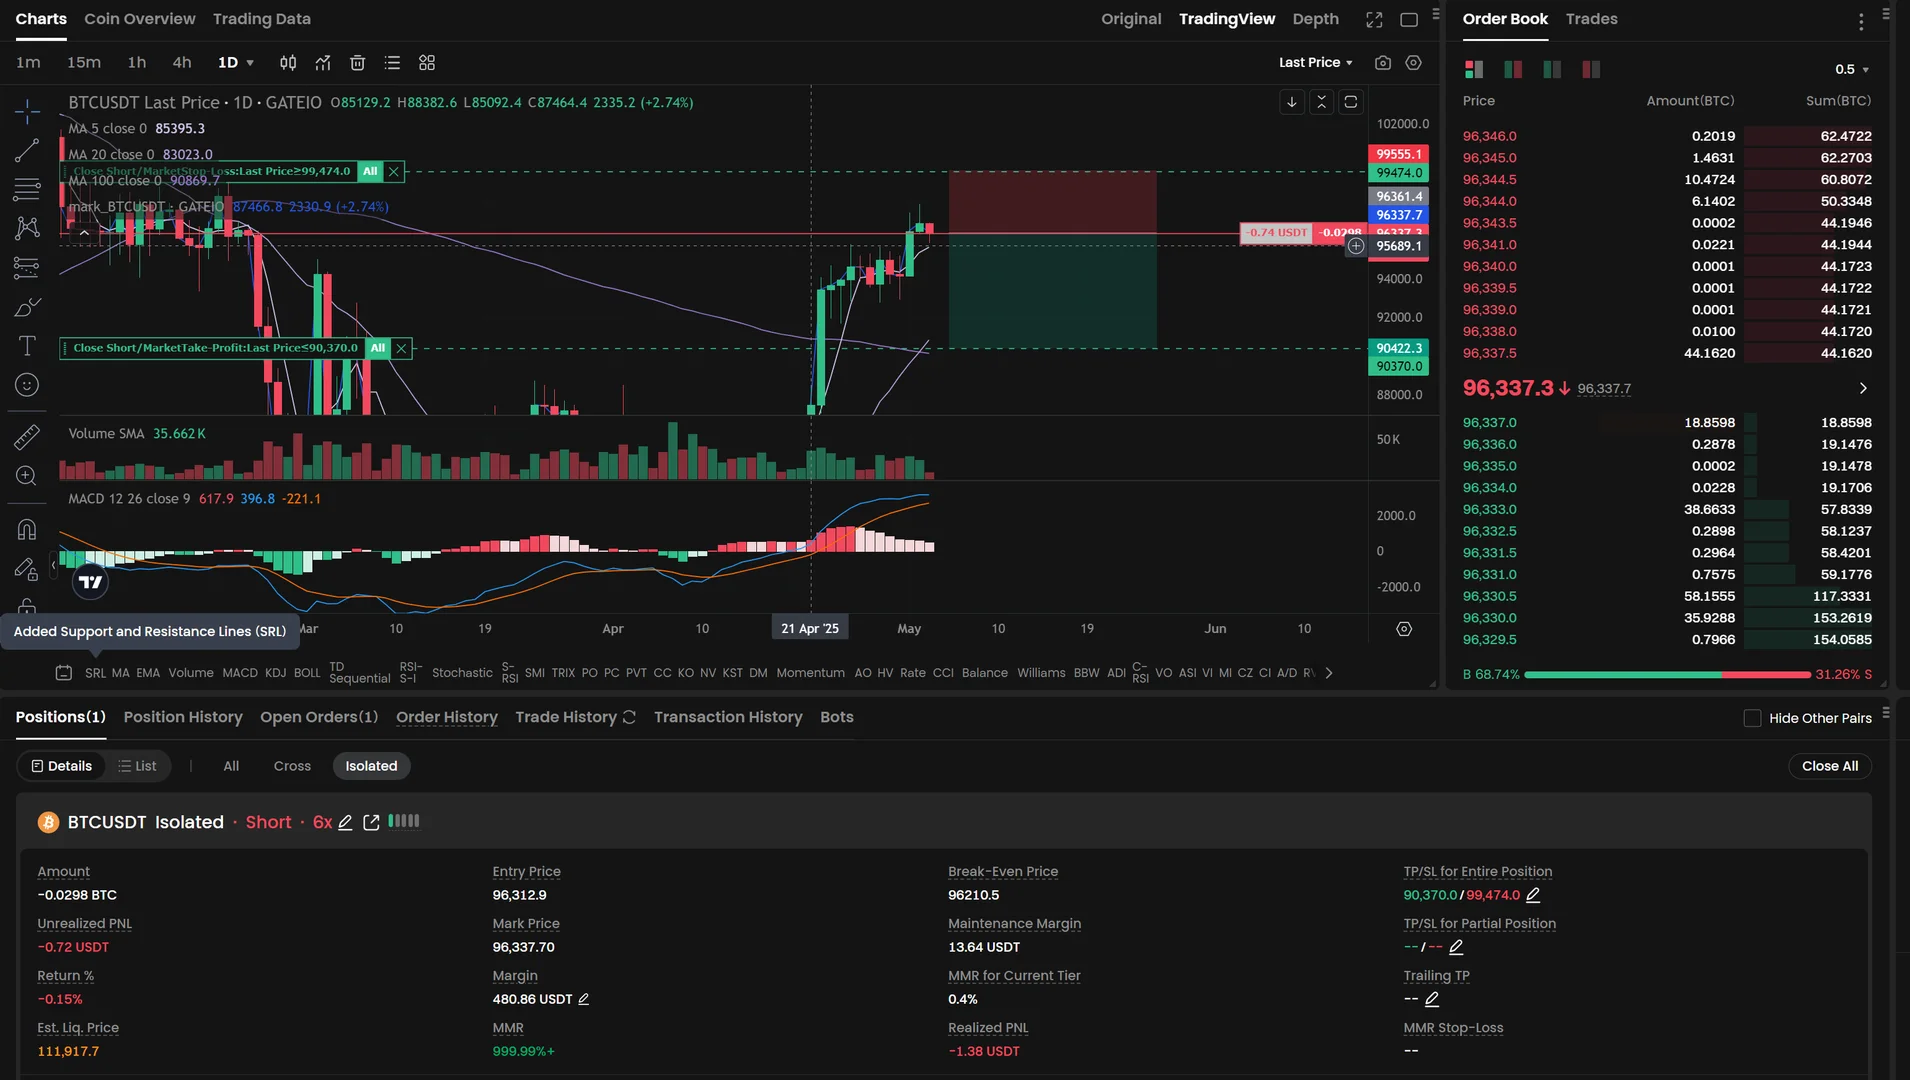The width and height of the screenshot is (1910, 1080).
Task: Open the chart layout selector square icon
Action: 1409,19
